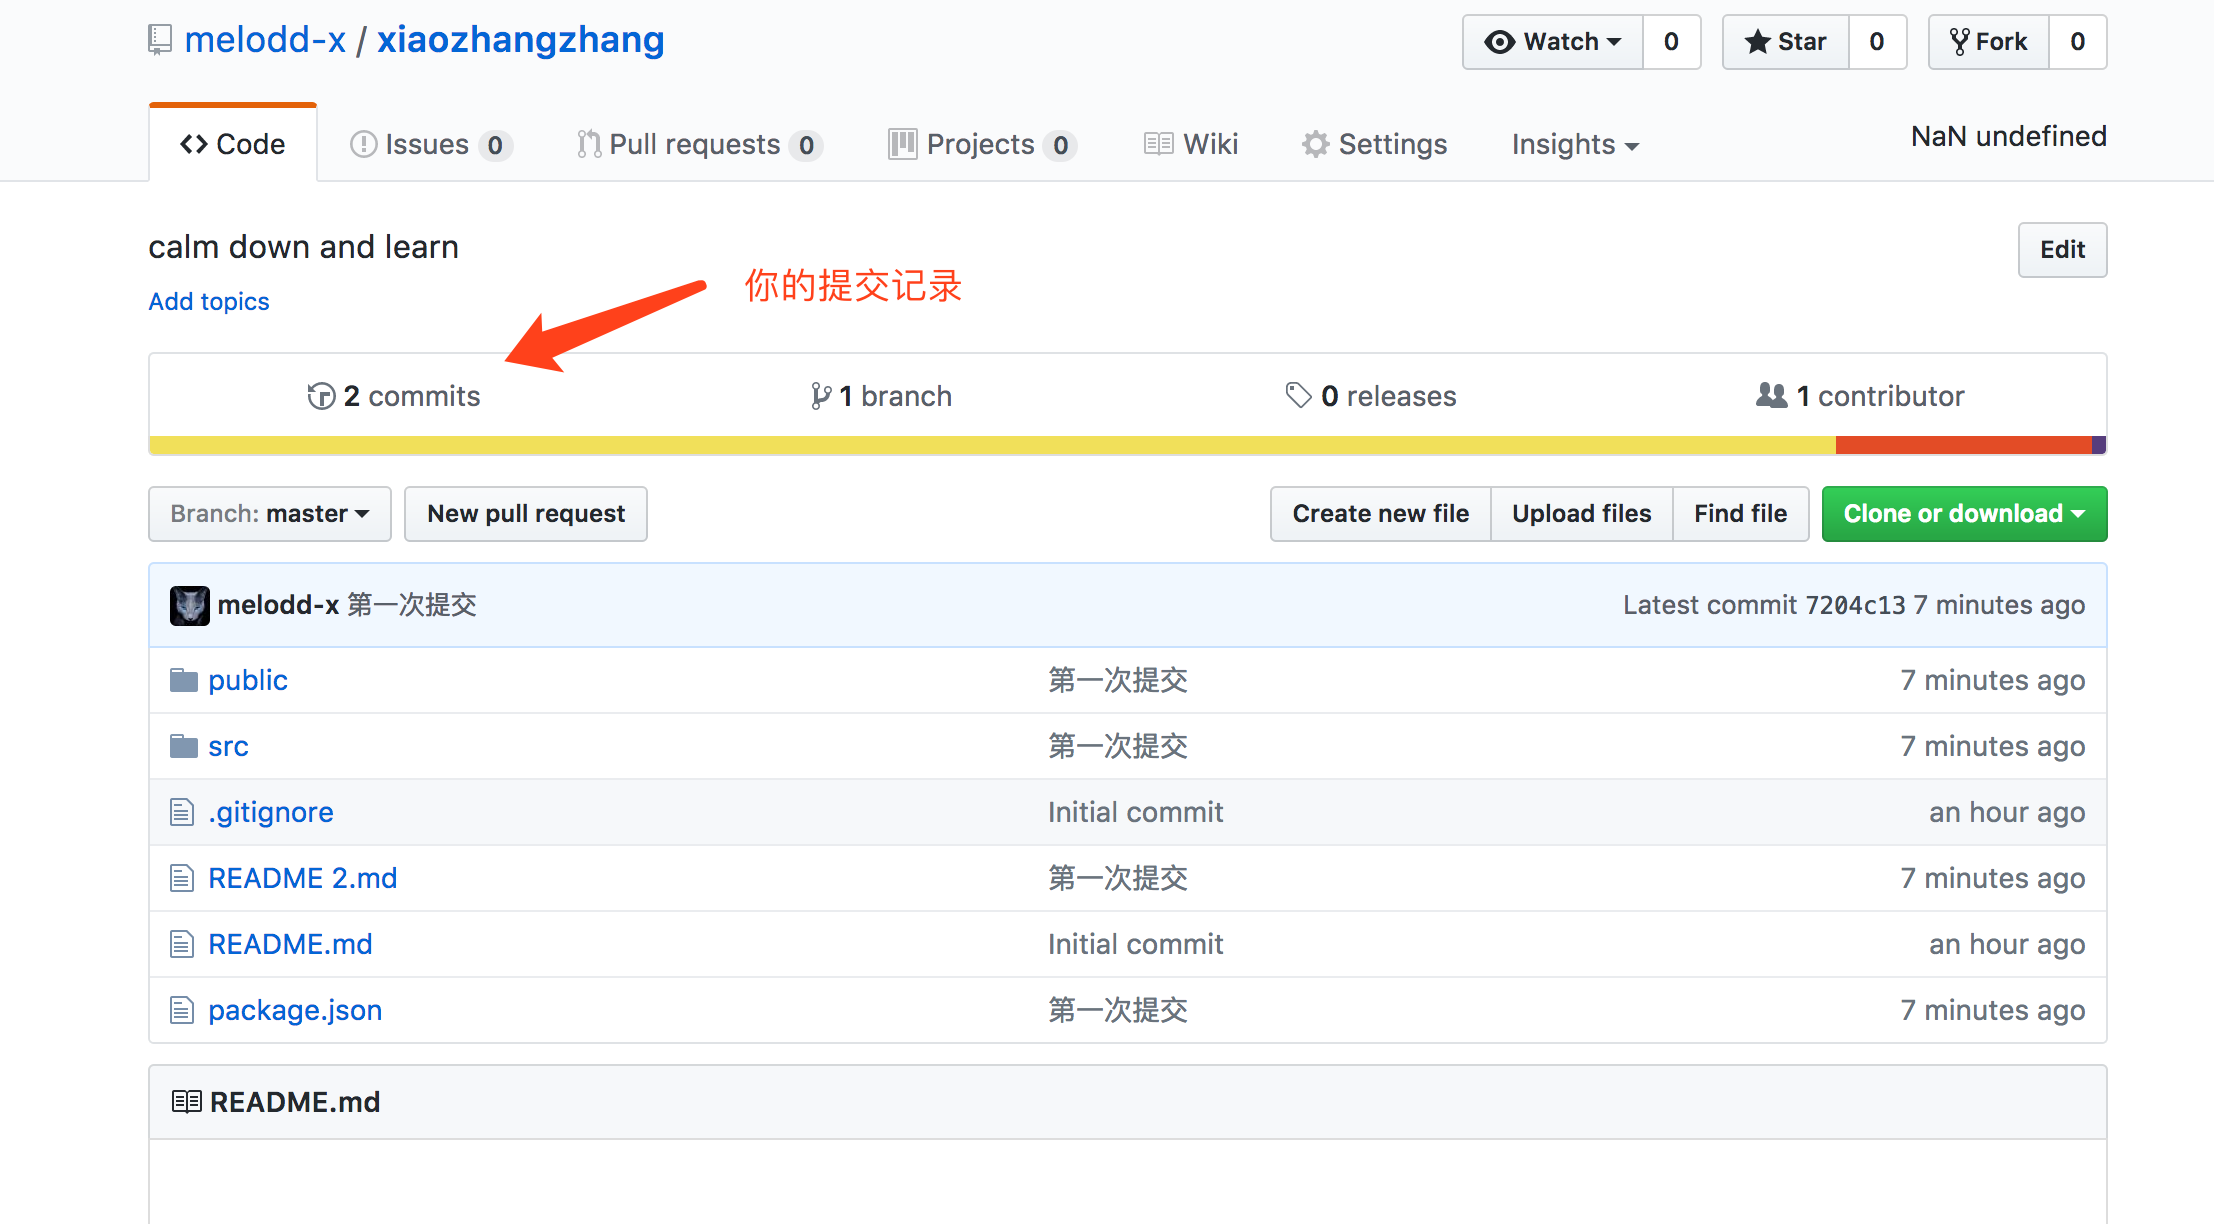Click the yellow language bar segment
2214x1224 pixels.
pyautogui.click(x=990, y=445)
